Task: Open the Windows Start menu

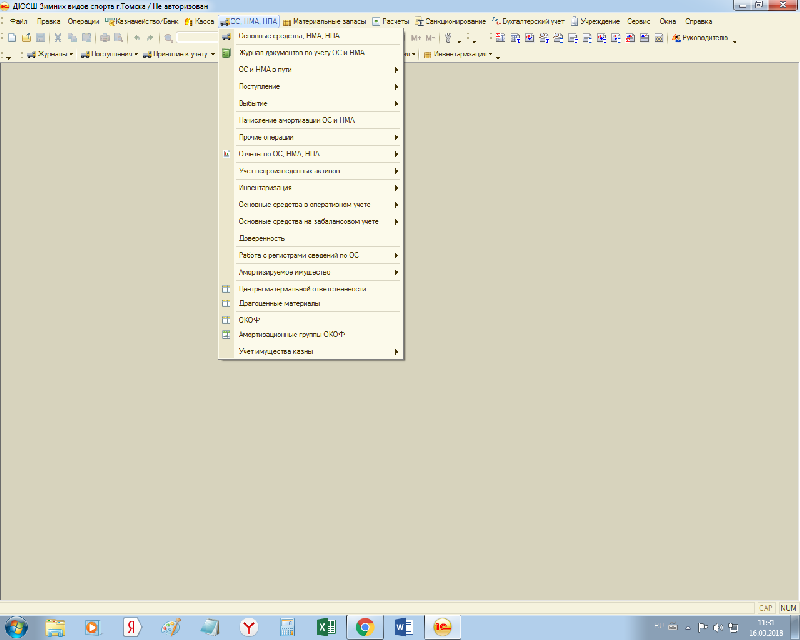Action: (x=16, y=627)
